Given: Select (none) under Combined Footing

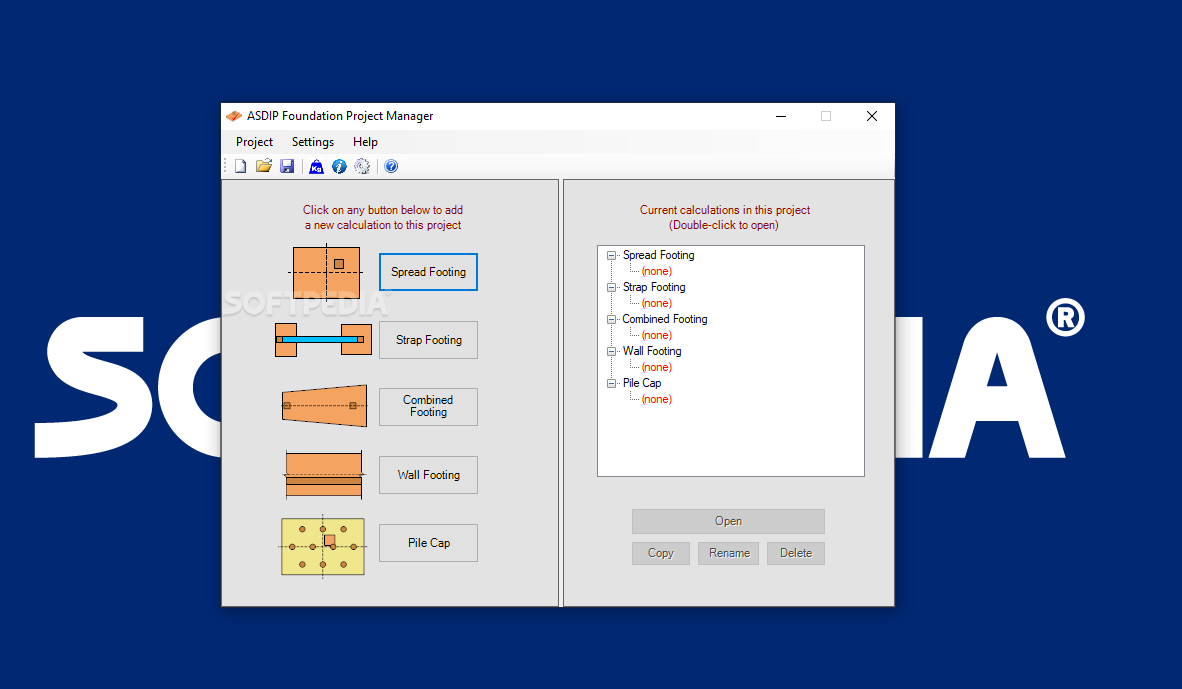Looking at the screenshot, I should click(657, 335).
